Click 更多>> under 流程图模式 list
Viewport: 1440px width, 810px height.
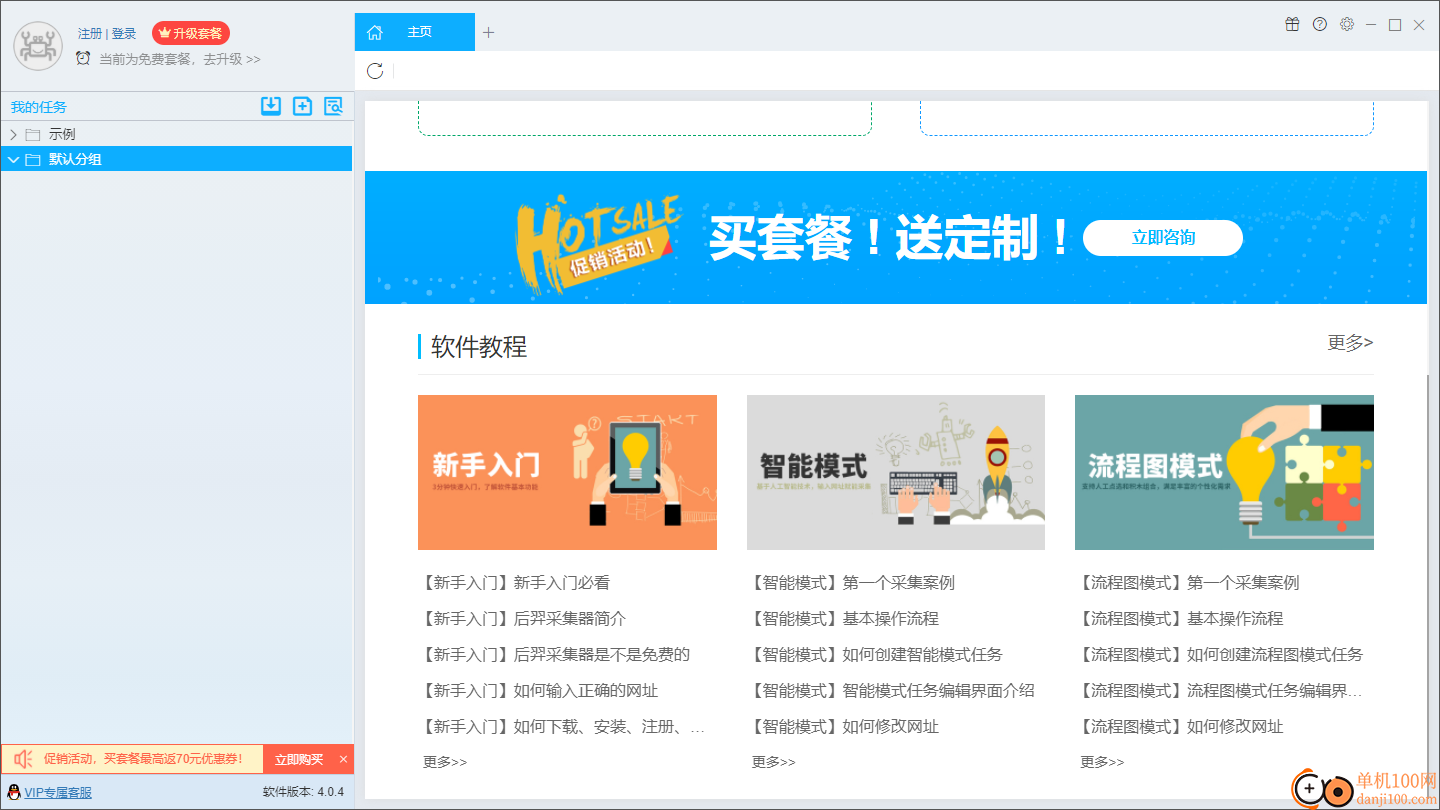1102,762
